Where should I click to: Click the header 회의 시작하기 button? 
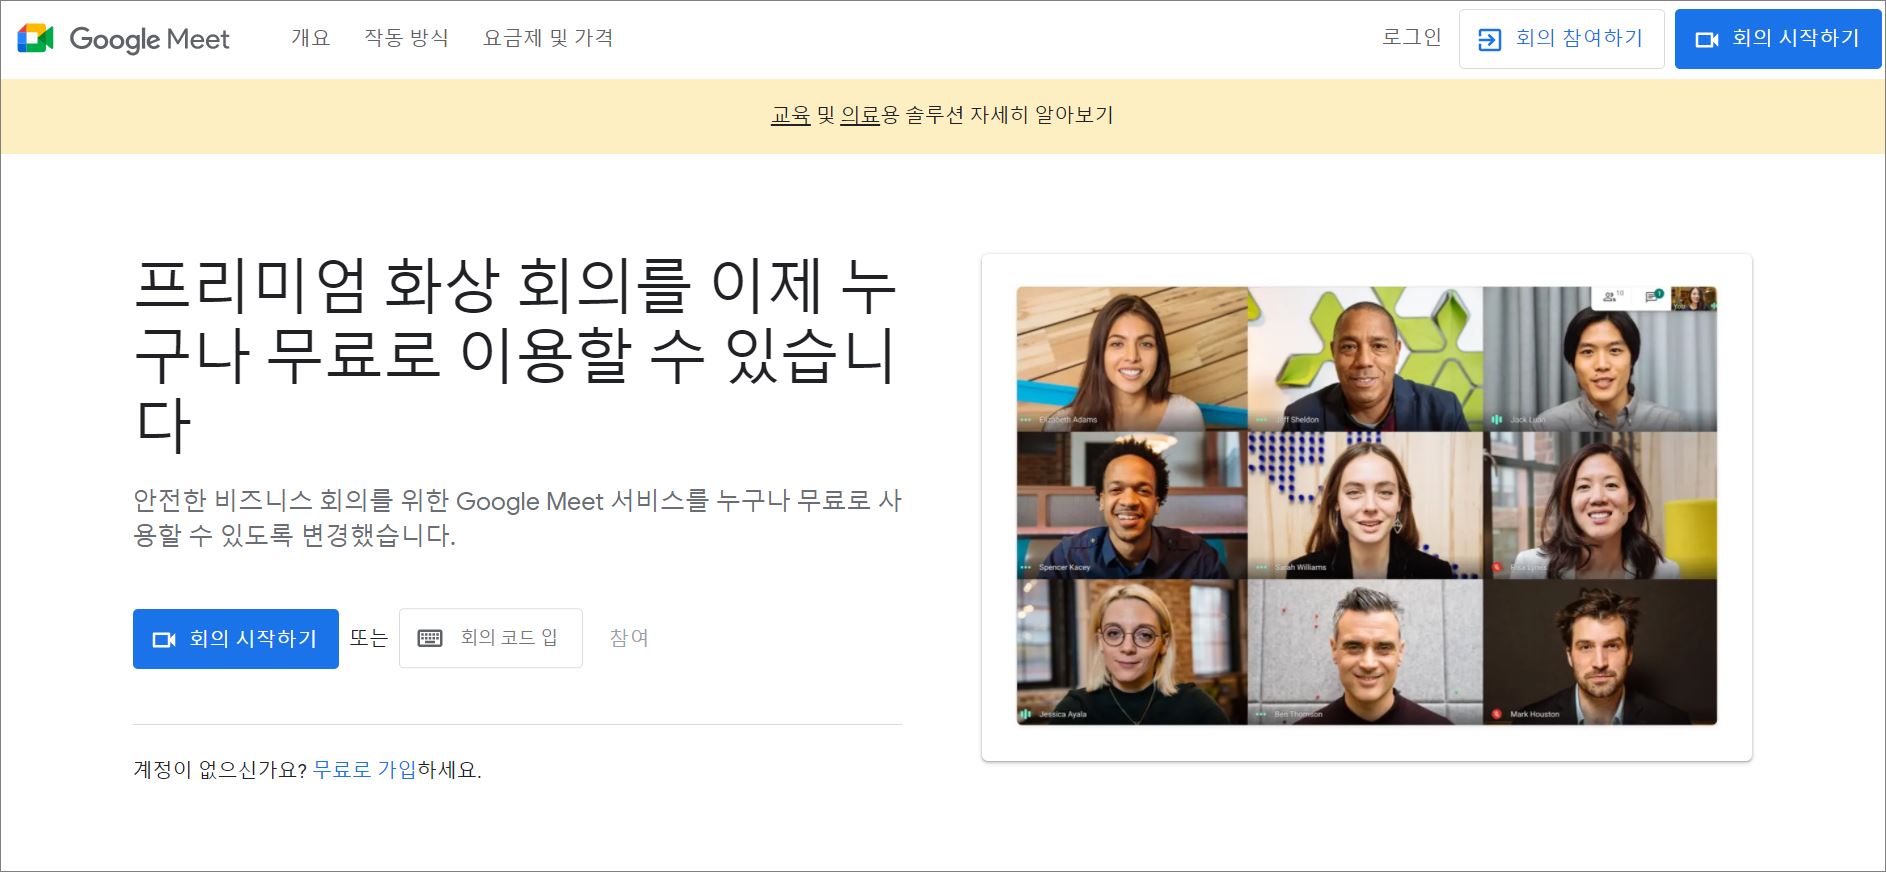(x=1778, y=39)
